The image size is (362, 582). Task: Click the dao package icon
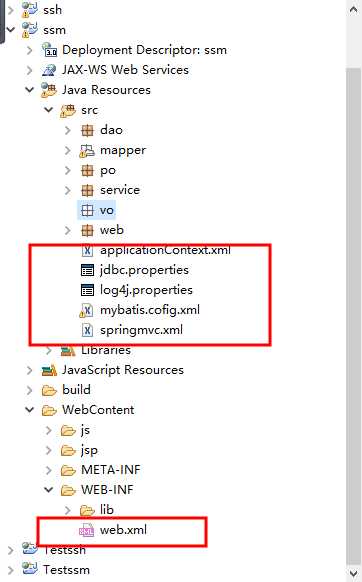tap(87, 130)
